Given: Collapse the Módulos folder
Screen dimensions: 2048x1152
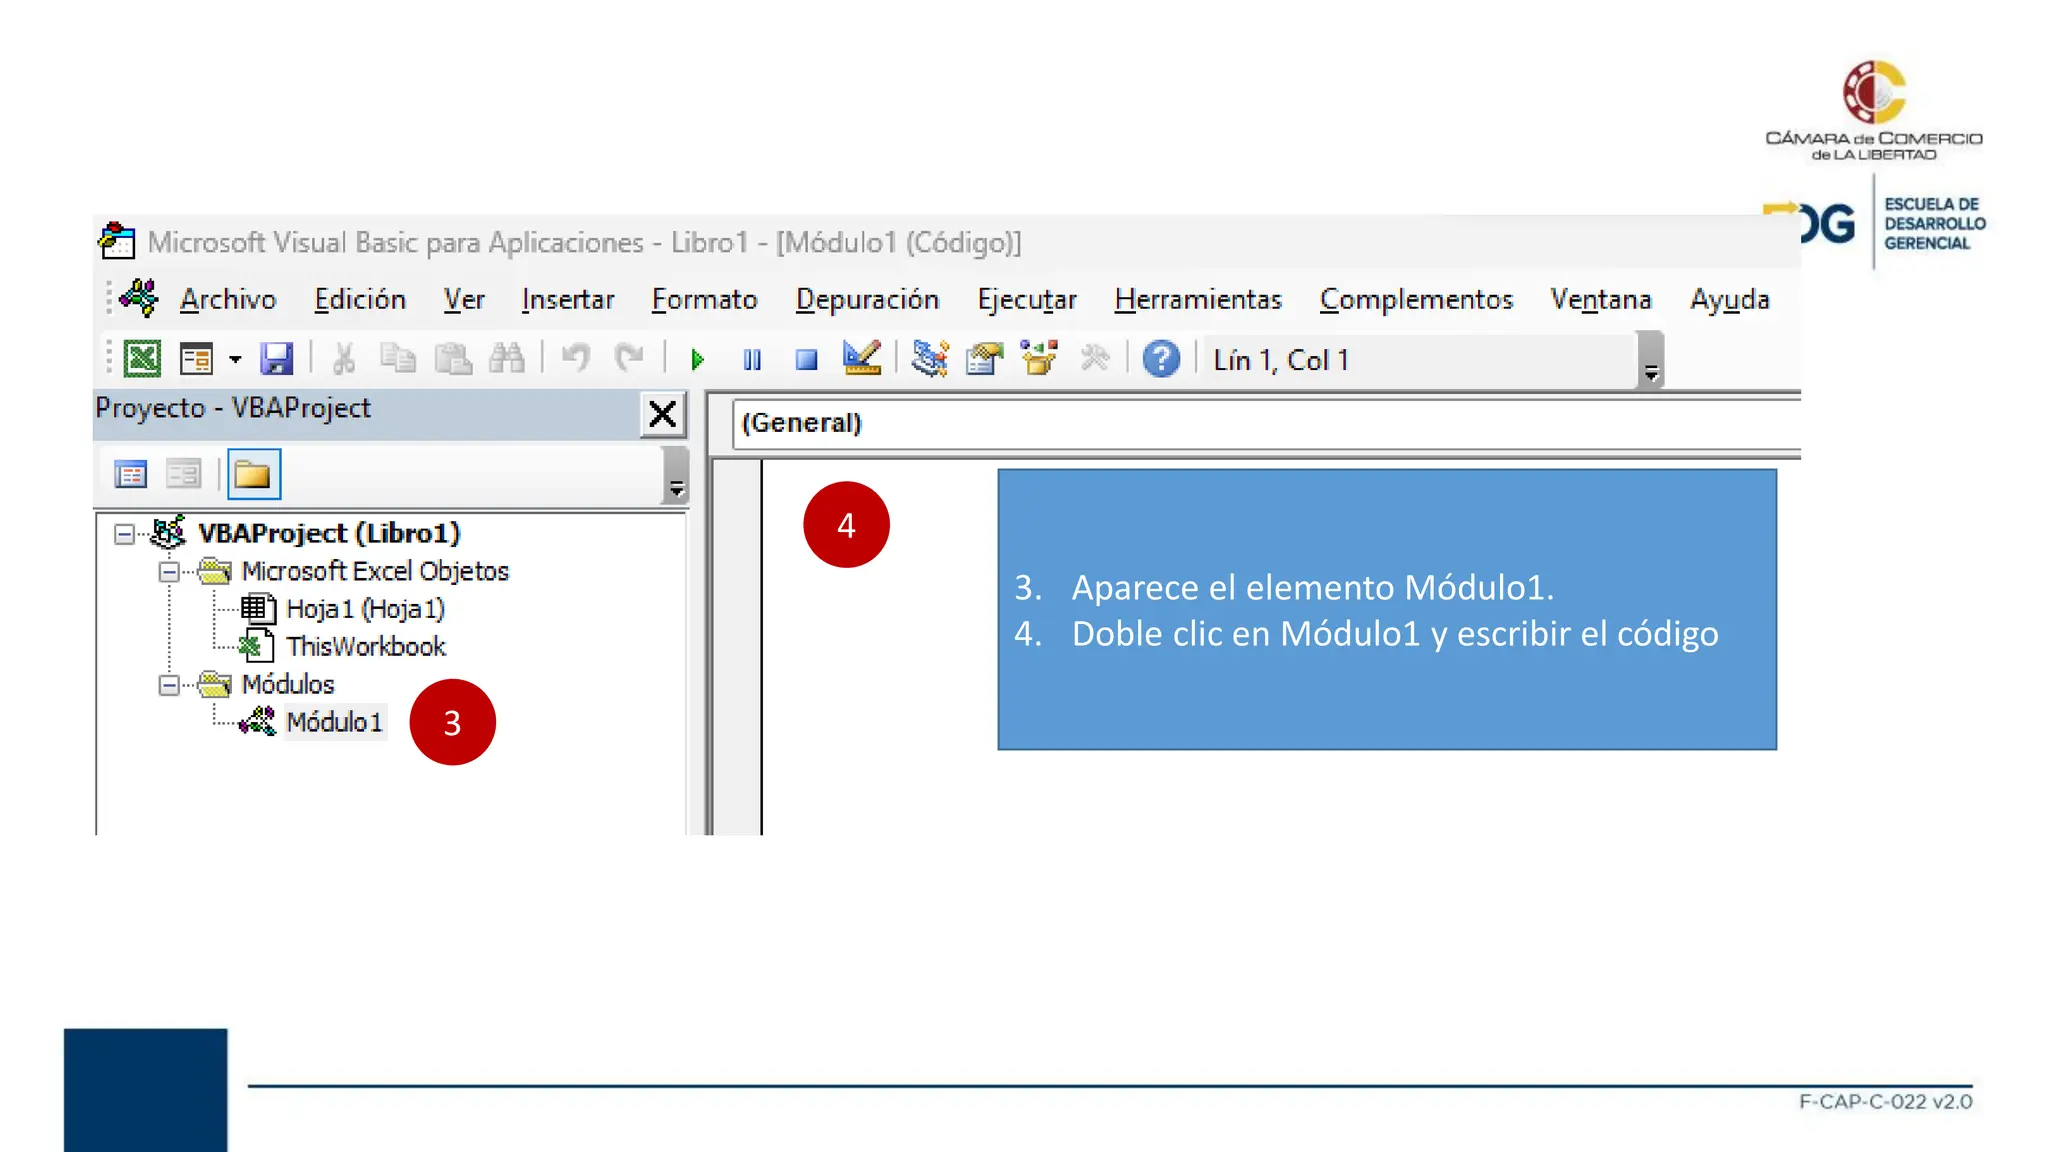Looking at the screenshot, I should click(169, 685).
